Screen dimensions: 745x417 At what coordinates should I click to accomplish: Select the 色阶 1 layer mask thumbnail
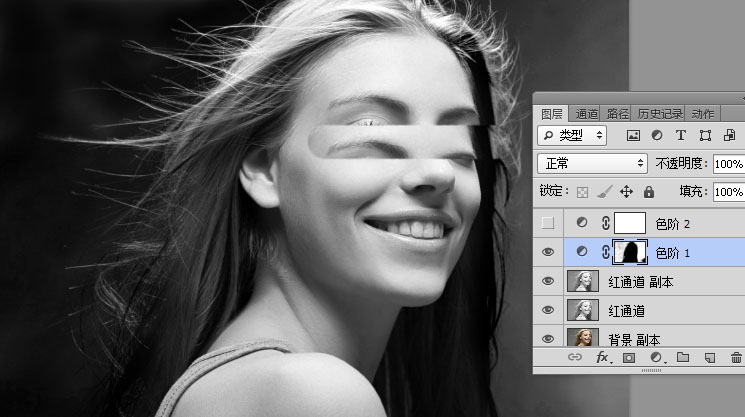pos(631,252)
